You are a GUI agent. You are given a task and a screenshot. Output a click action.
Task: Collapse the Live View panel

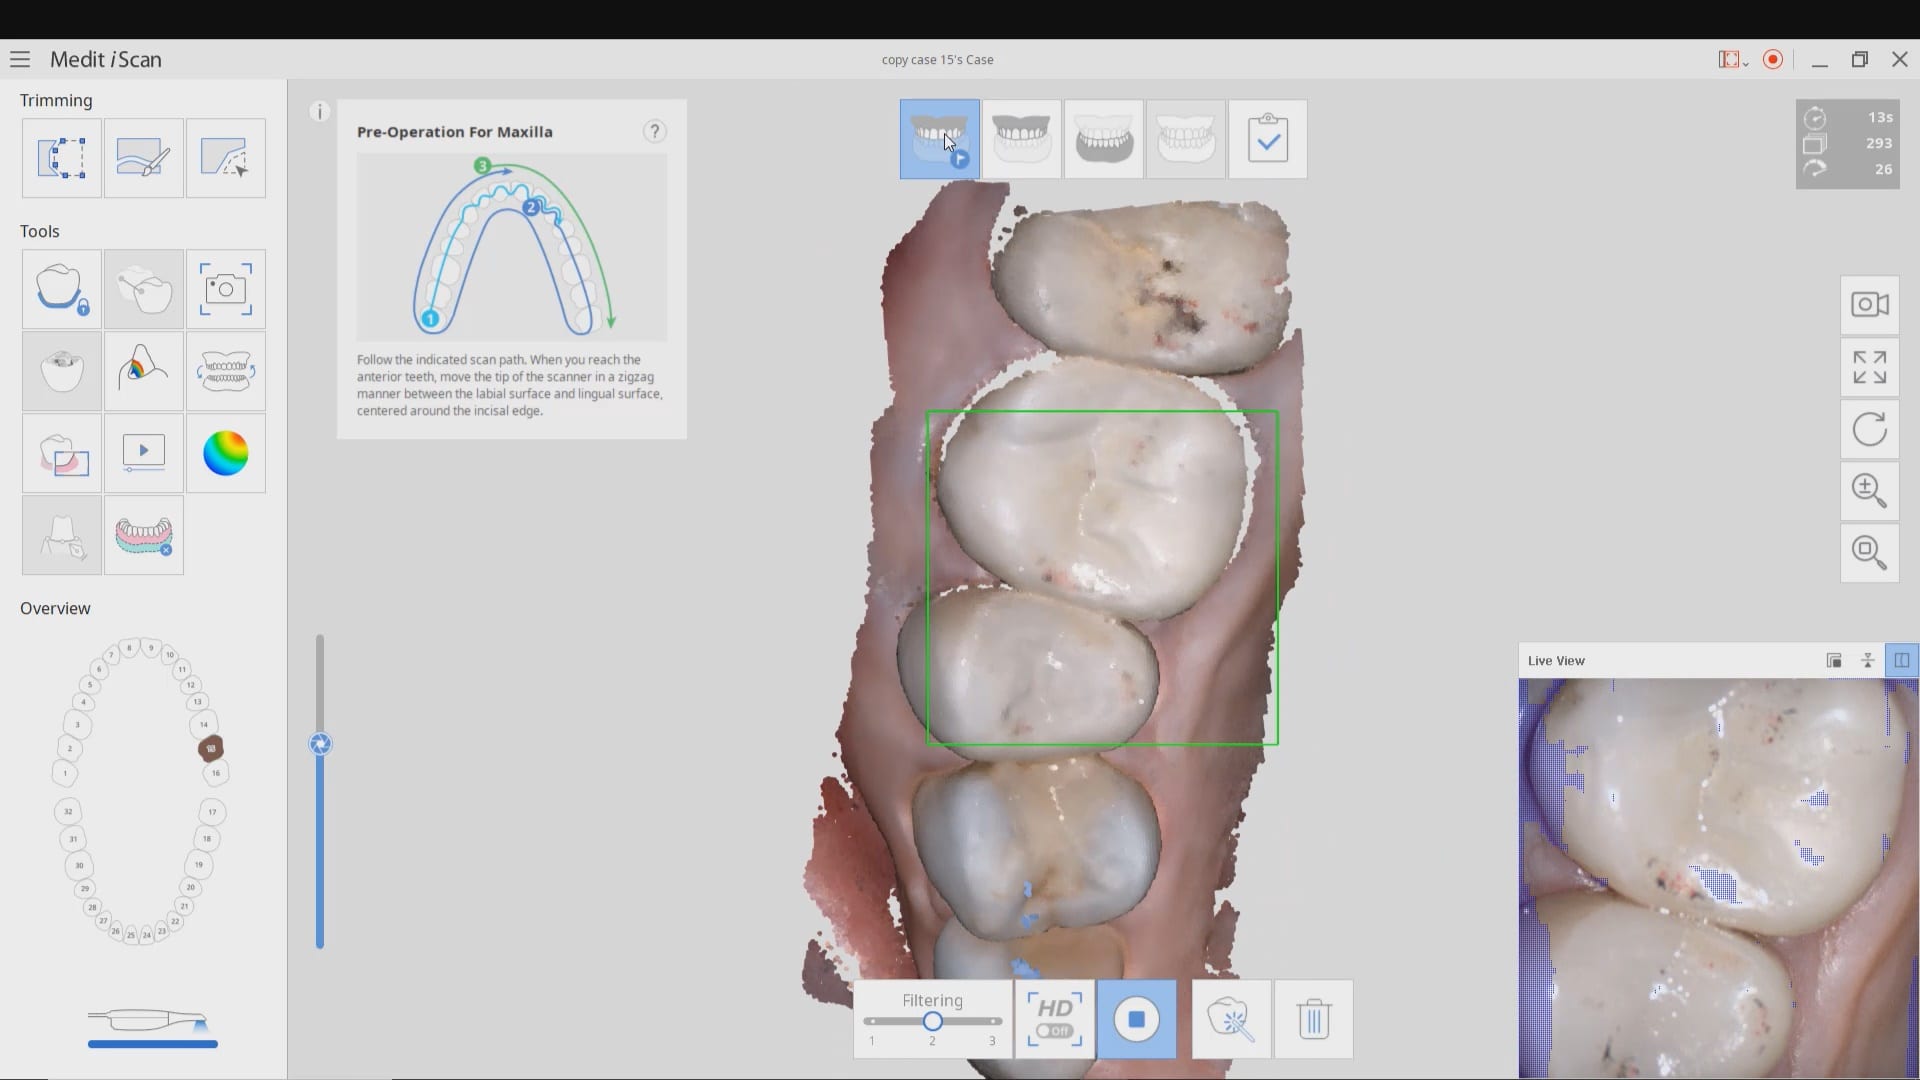tap(1867, 661)
